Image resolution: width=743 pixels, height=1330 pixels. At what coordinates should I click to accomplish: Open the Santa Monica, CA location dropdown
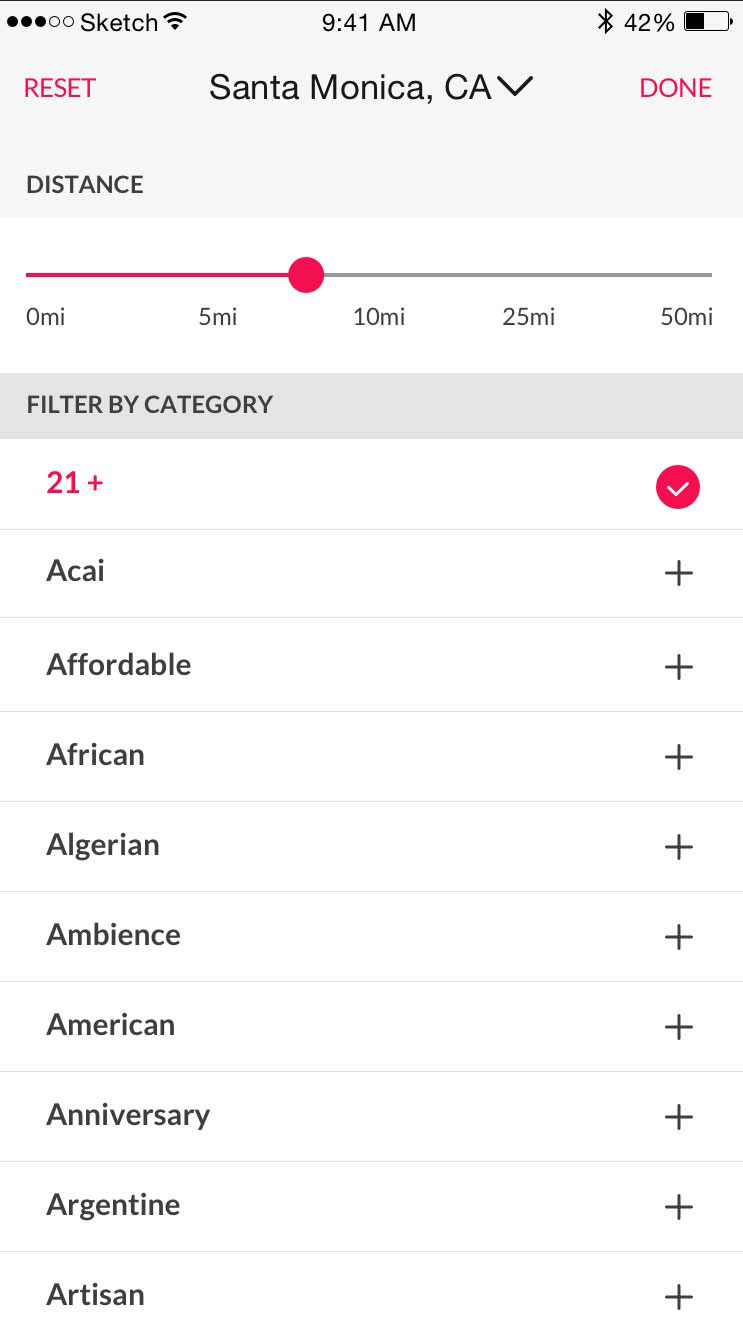(x=350, y=88)
